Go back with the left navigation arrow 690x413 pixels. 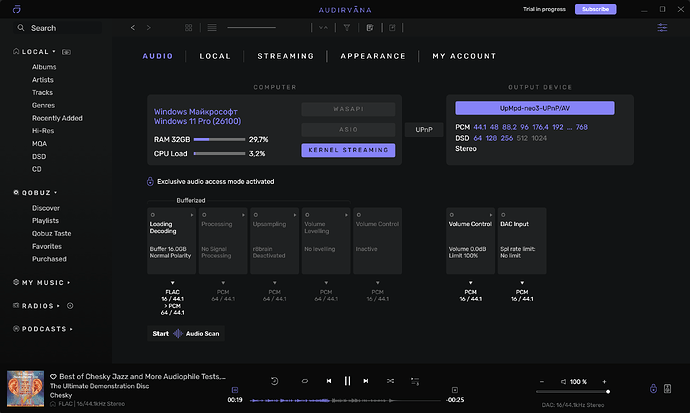132,28
